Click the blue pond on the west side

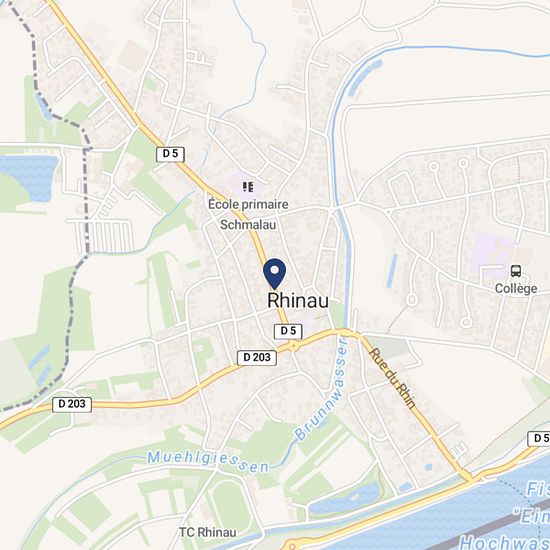pos(29,177)
